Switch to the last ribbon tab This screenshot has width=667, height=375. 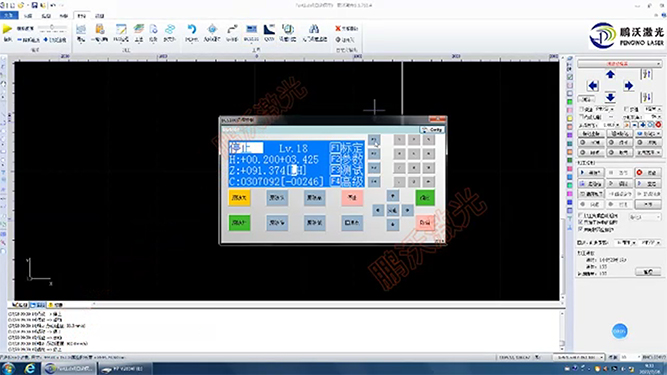click(x=100, y=16)
